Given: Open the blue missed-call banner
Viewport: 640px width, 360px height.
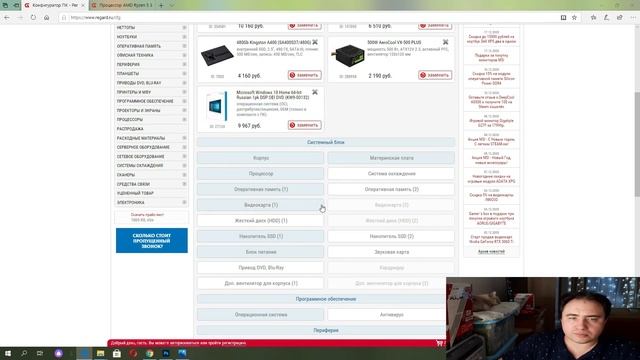Looking at the screenshot, I should (152, 240).
